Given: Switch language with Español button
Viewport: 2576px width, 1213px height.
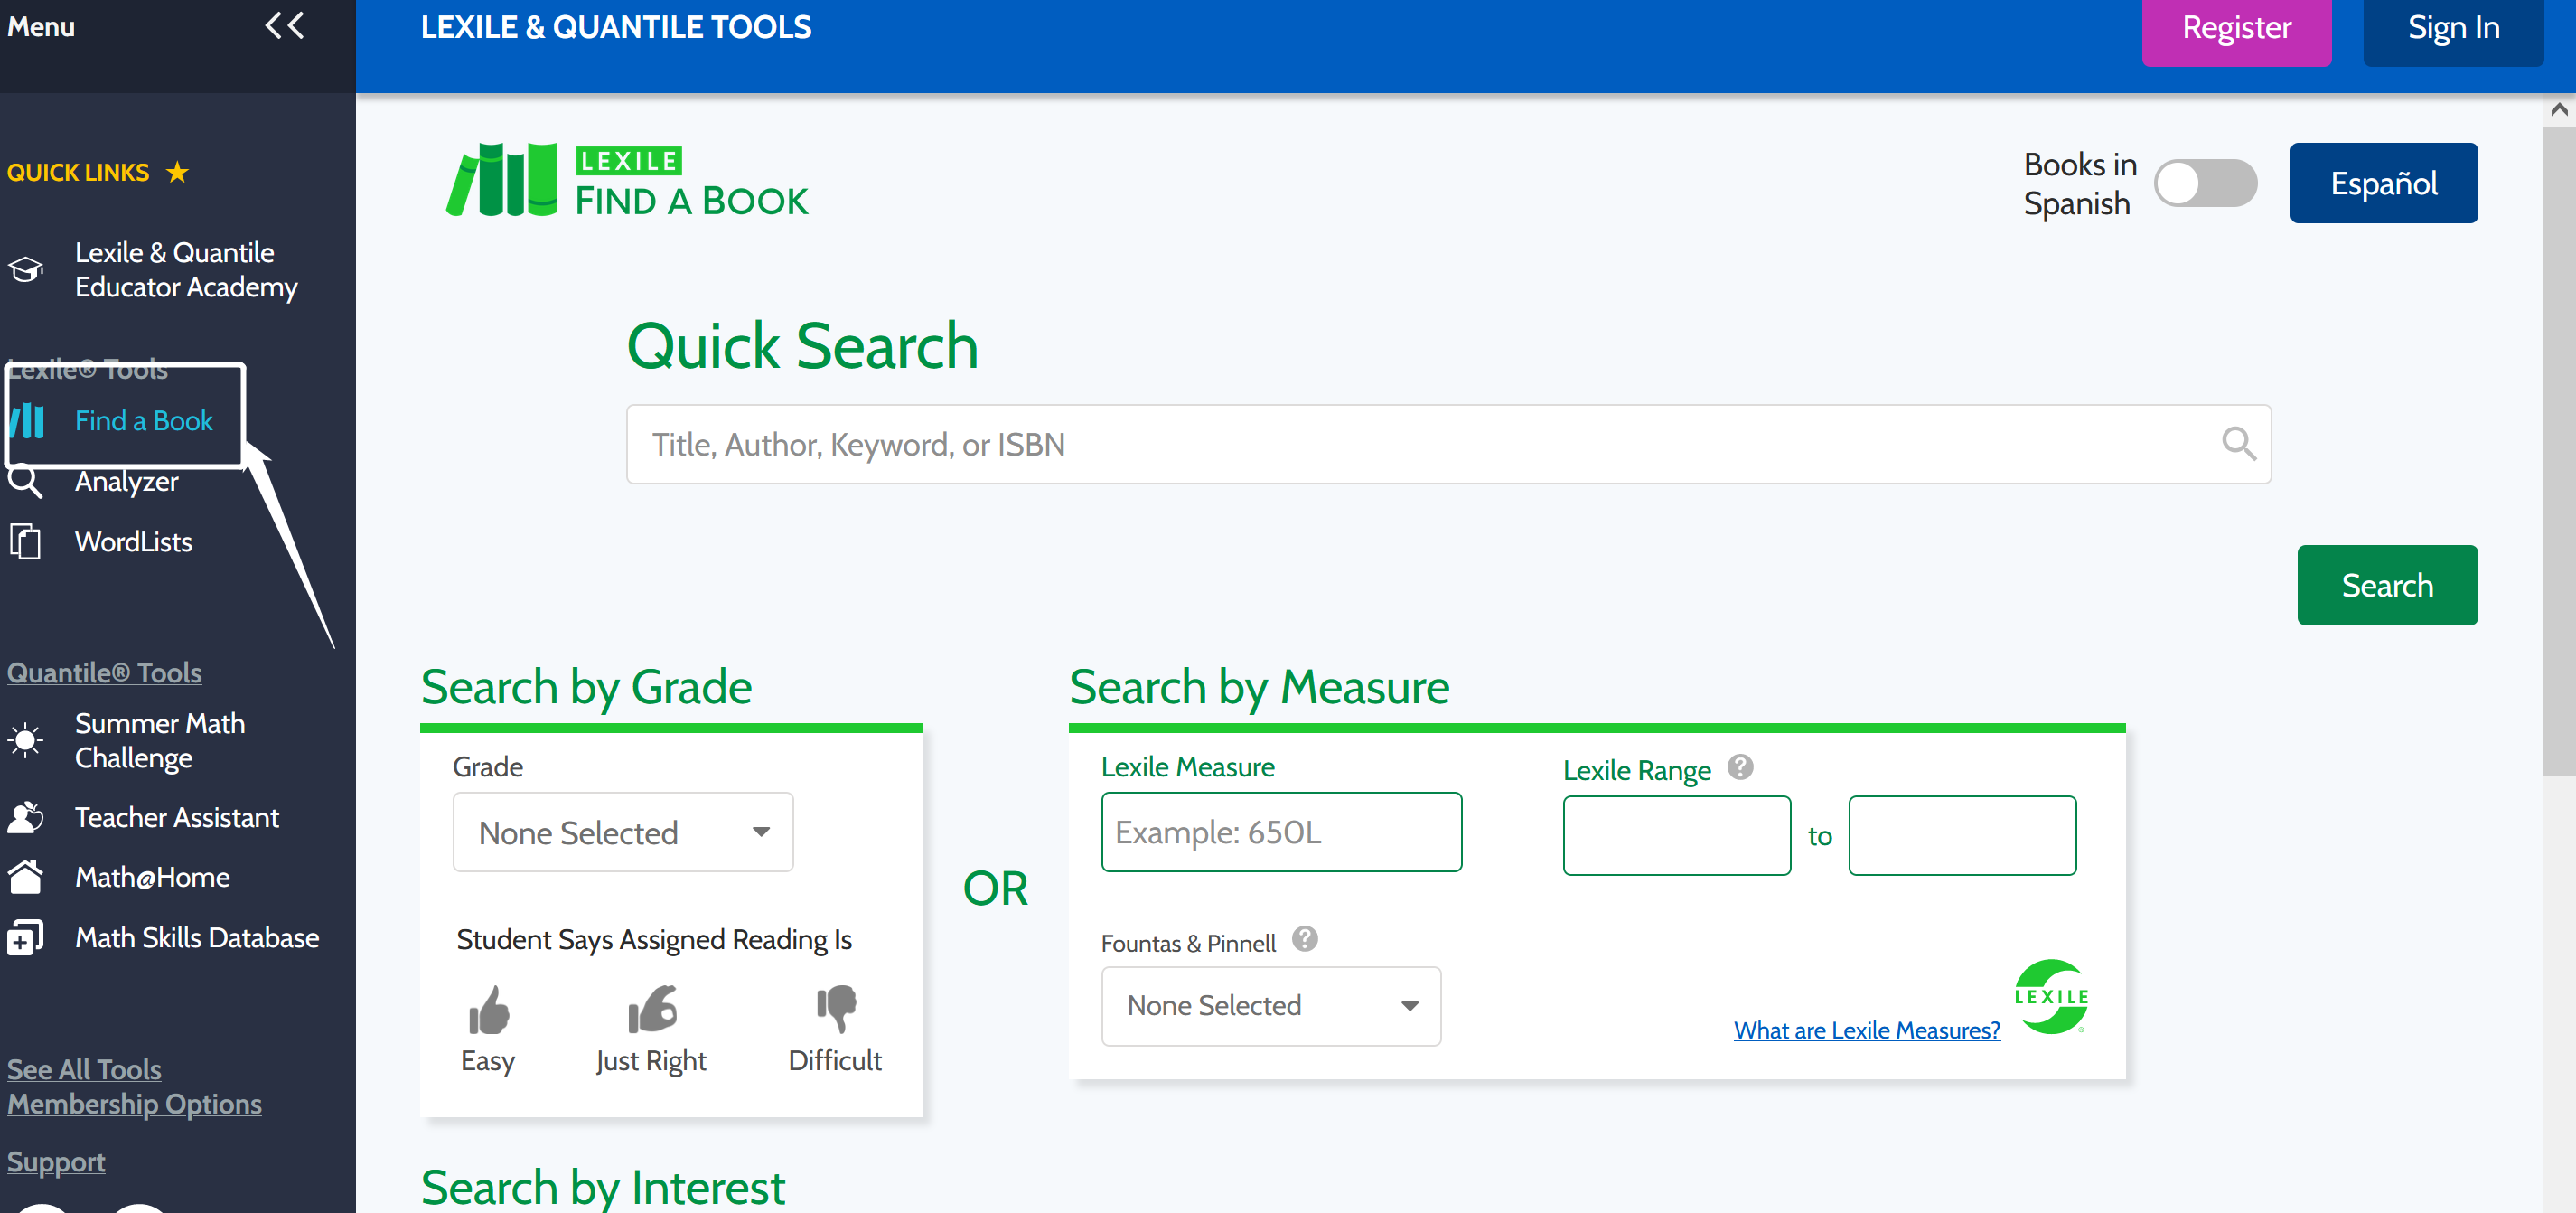Looking at the screenshot, I should point(2383,183).
